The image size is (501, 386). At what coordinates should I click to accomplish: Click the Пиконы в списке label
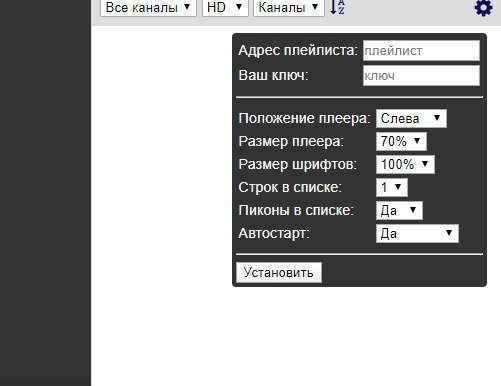tap(296, 210)
